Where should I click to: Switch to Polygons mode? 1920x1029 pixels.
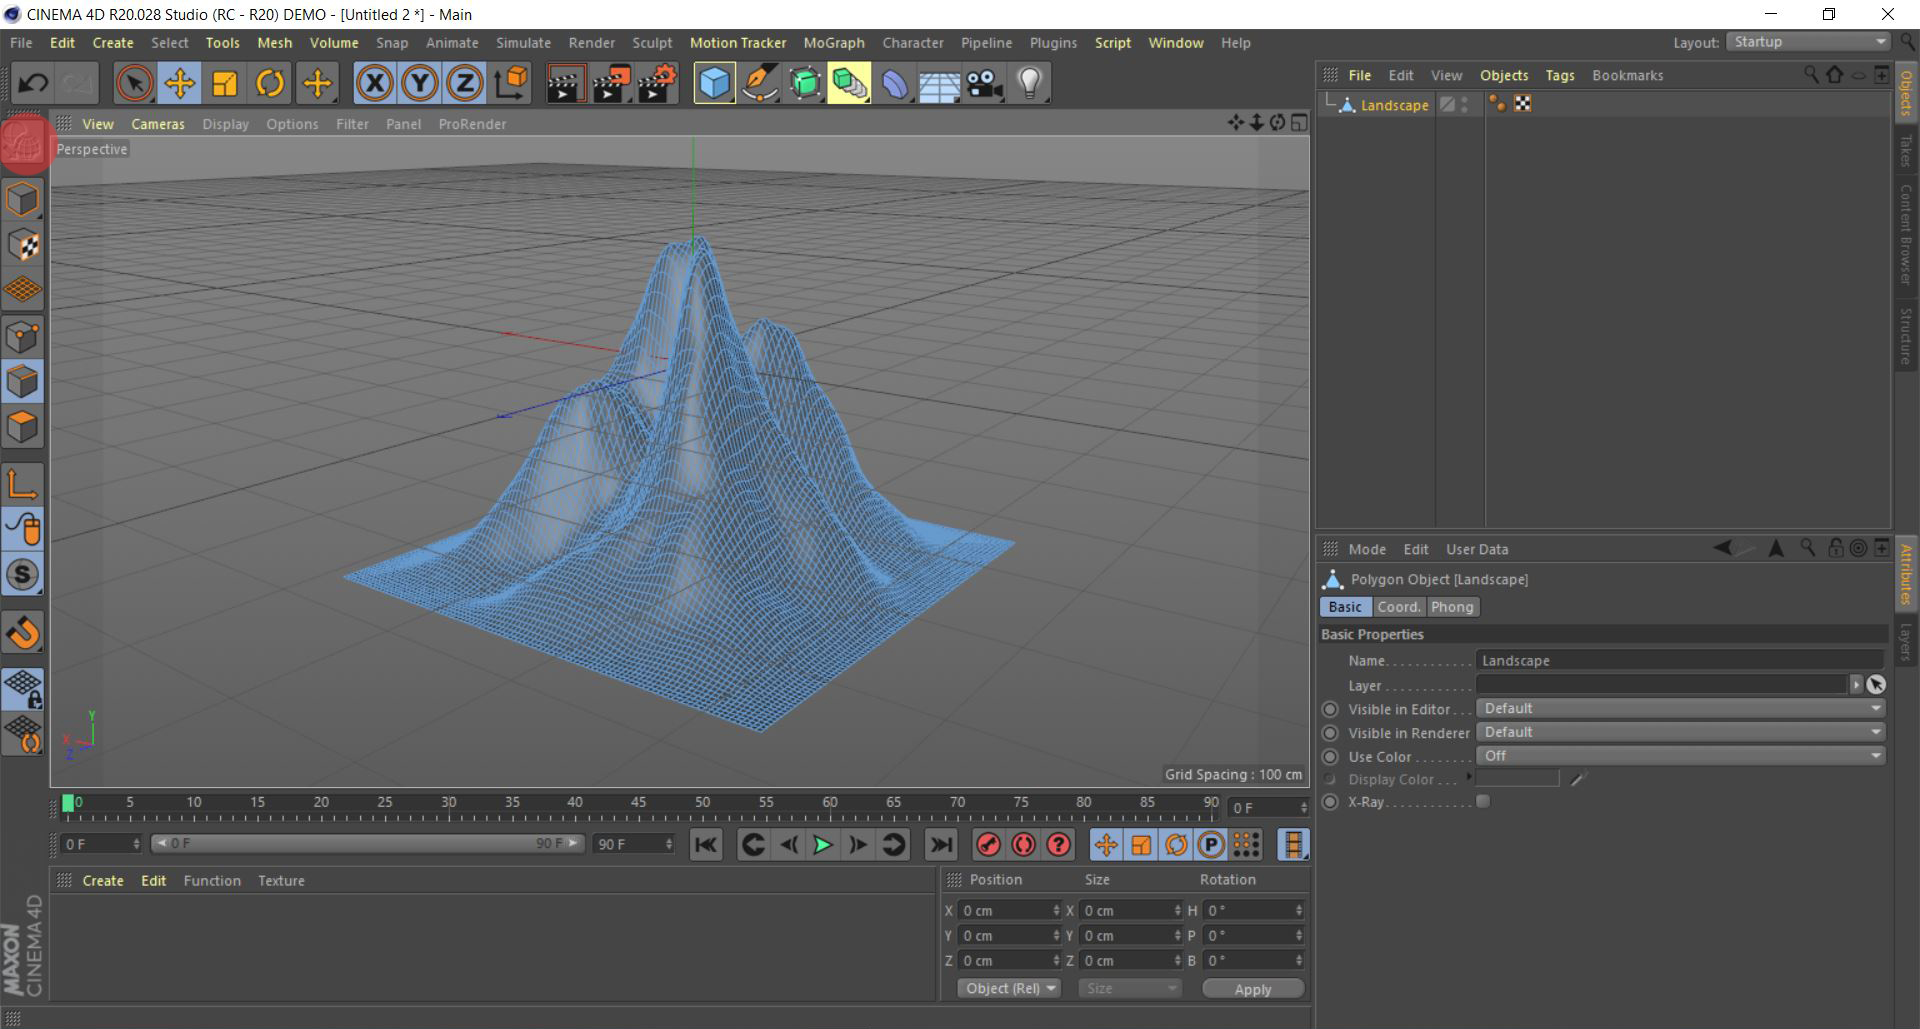(23, 427)
